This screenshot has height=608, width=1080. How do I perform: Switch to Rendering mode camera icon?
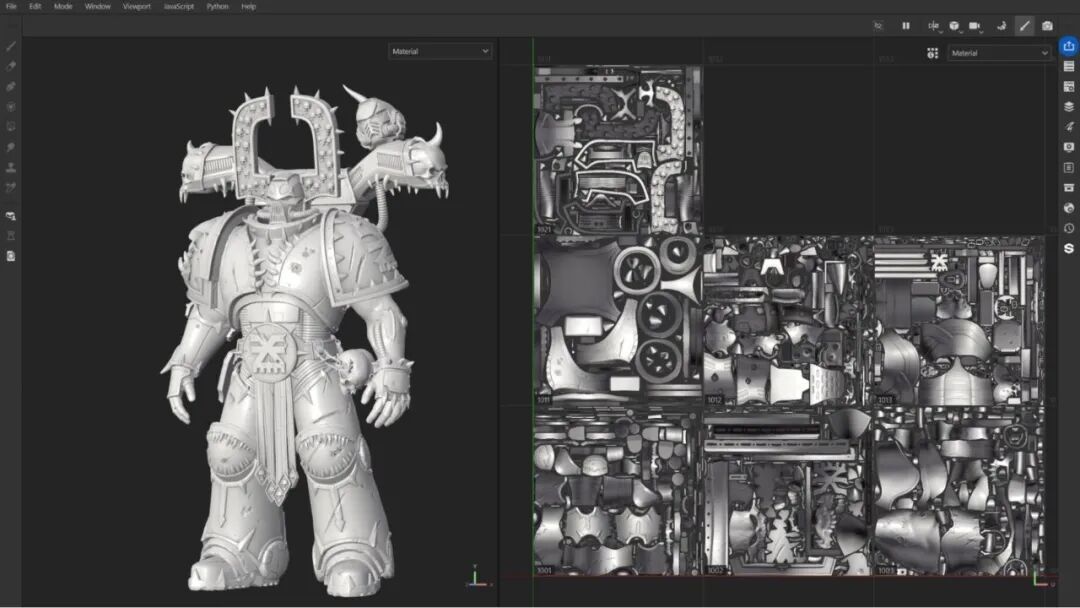pyautogui.click(x=1047, y=25)
